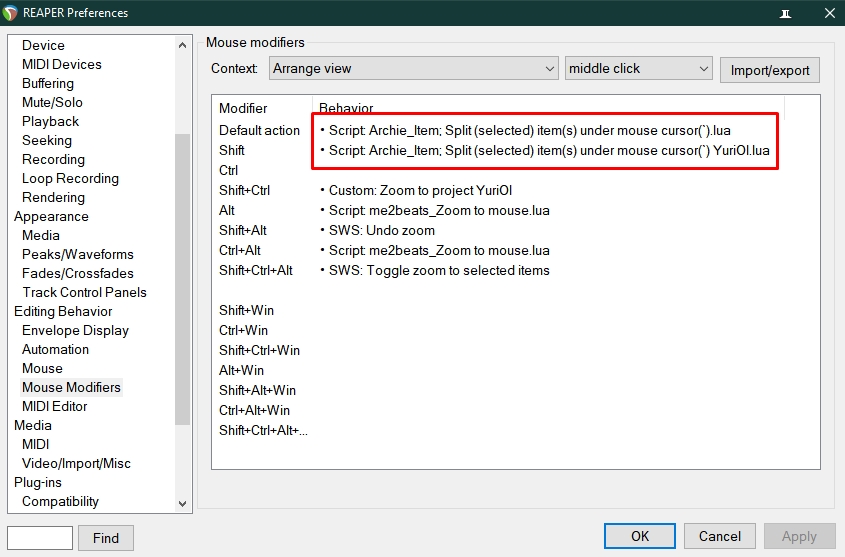The image size is (845, 557).
Task: Select the Shift+Alt modifier row
Action: pos(516,230)
